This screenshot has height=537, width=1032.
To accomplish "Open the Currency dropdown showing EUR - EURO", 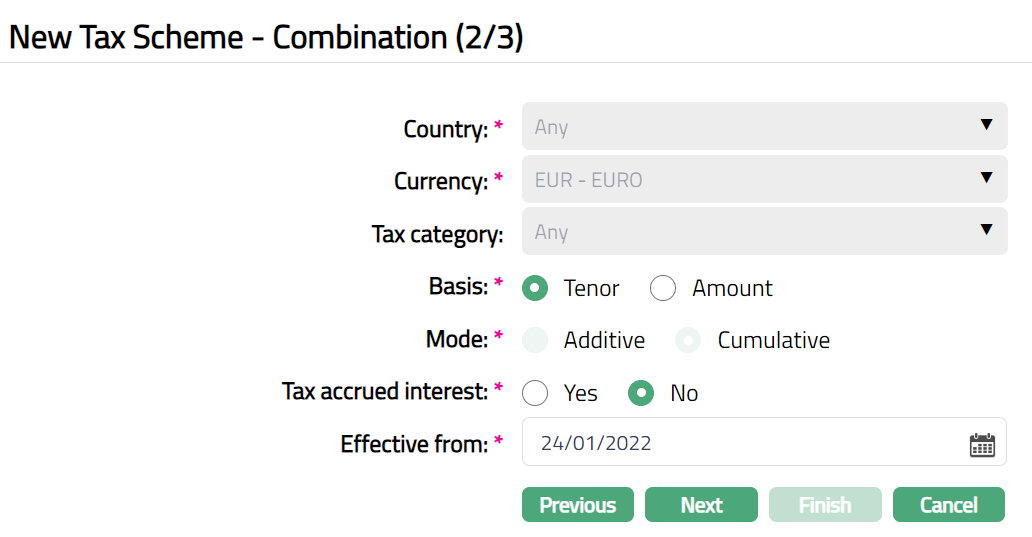I will point(764,179).
